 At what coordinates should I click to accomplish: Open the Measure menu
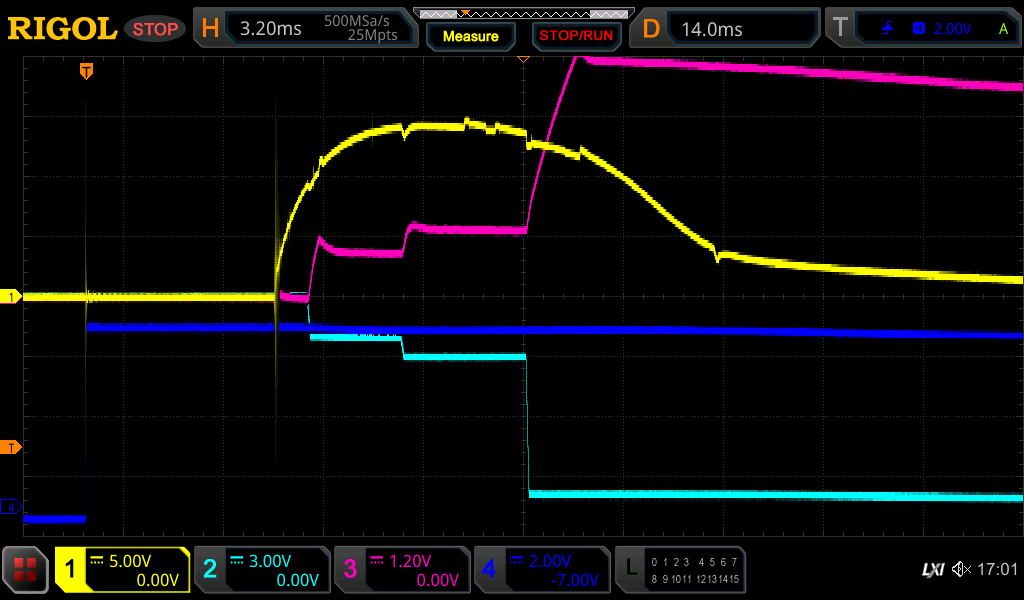coord(470,36)
